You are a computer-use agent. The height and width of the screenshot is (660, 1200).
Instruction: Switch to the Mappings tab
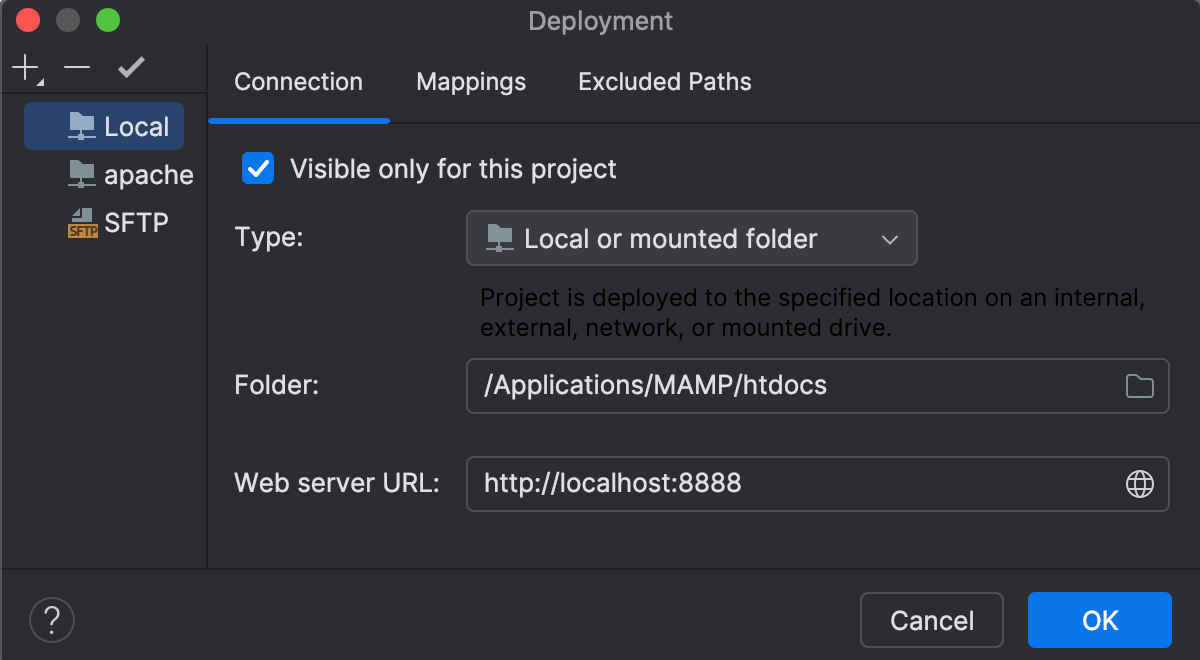(x=470, y=82)
